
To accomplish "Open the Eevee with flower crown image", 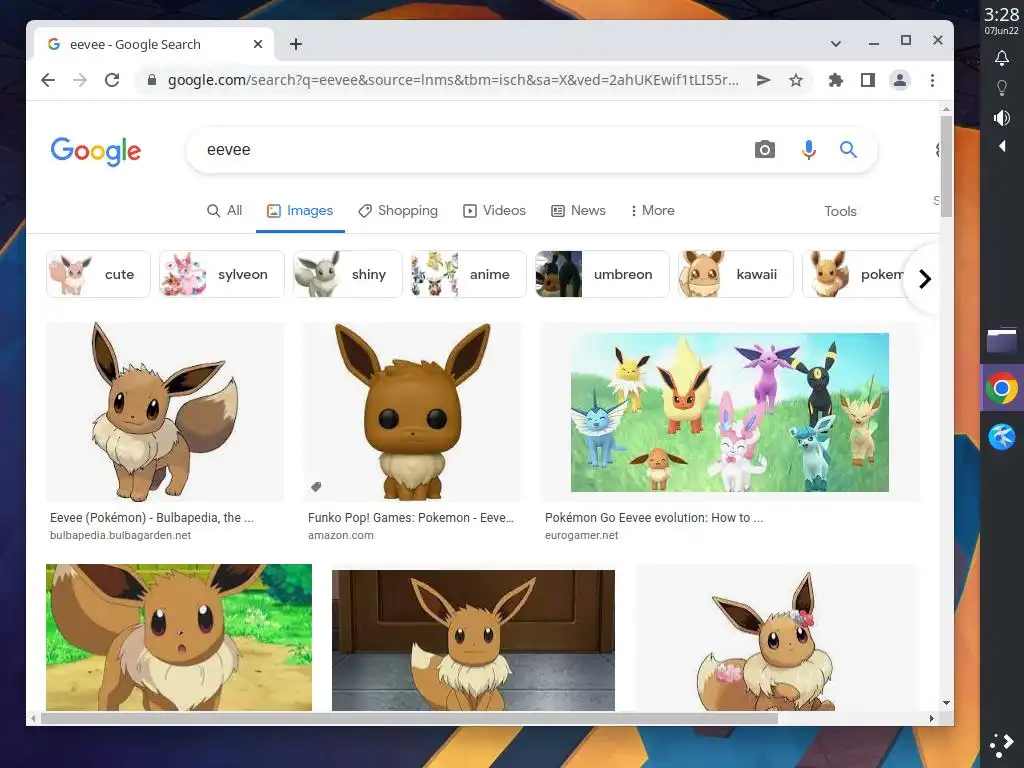I will [x=777, y=637].
